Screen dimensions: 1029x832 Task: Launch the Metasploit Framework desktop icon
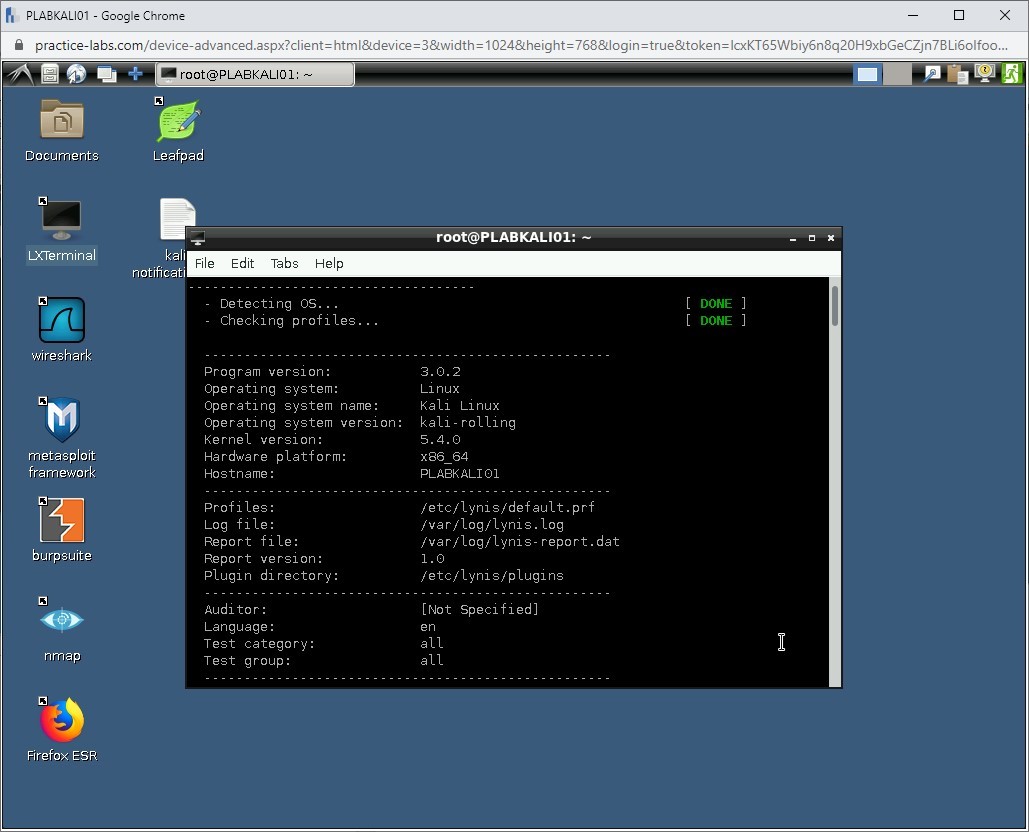point(62,421)
